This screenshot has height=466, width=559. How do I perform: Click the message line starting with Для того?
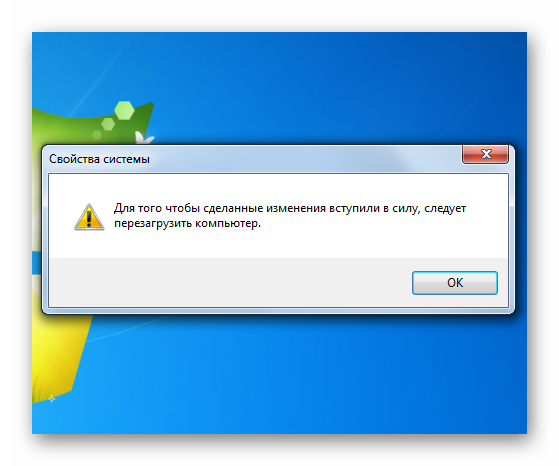290,208
